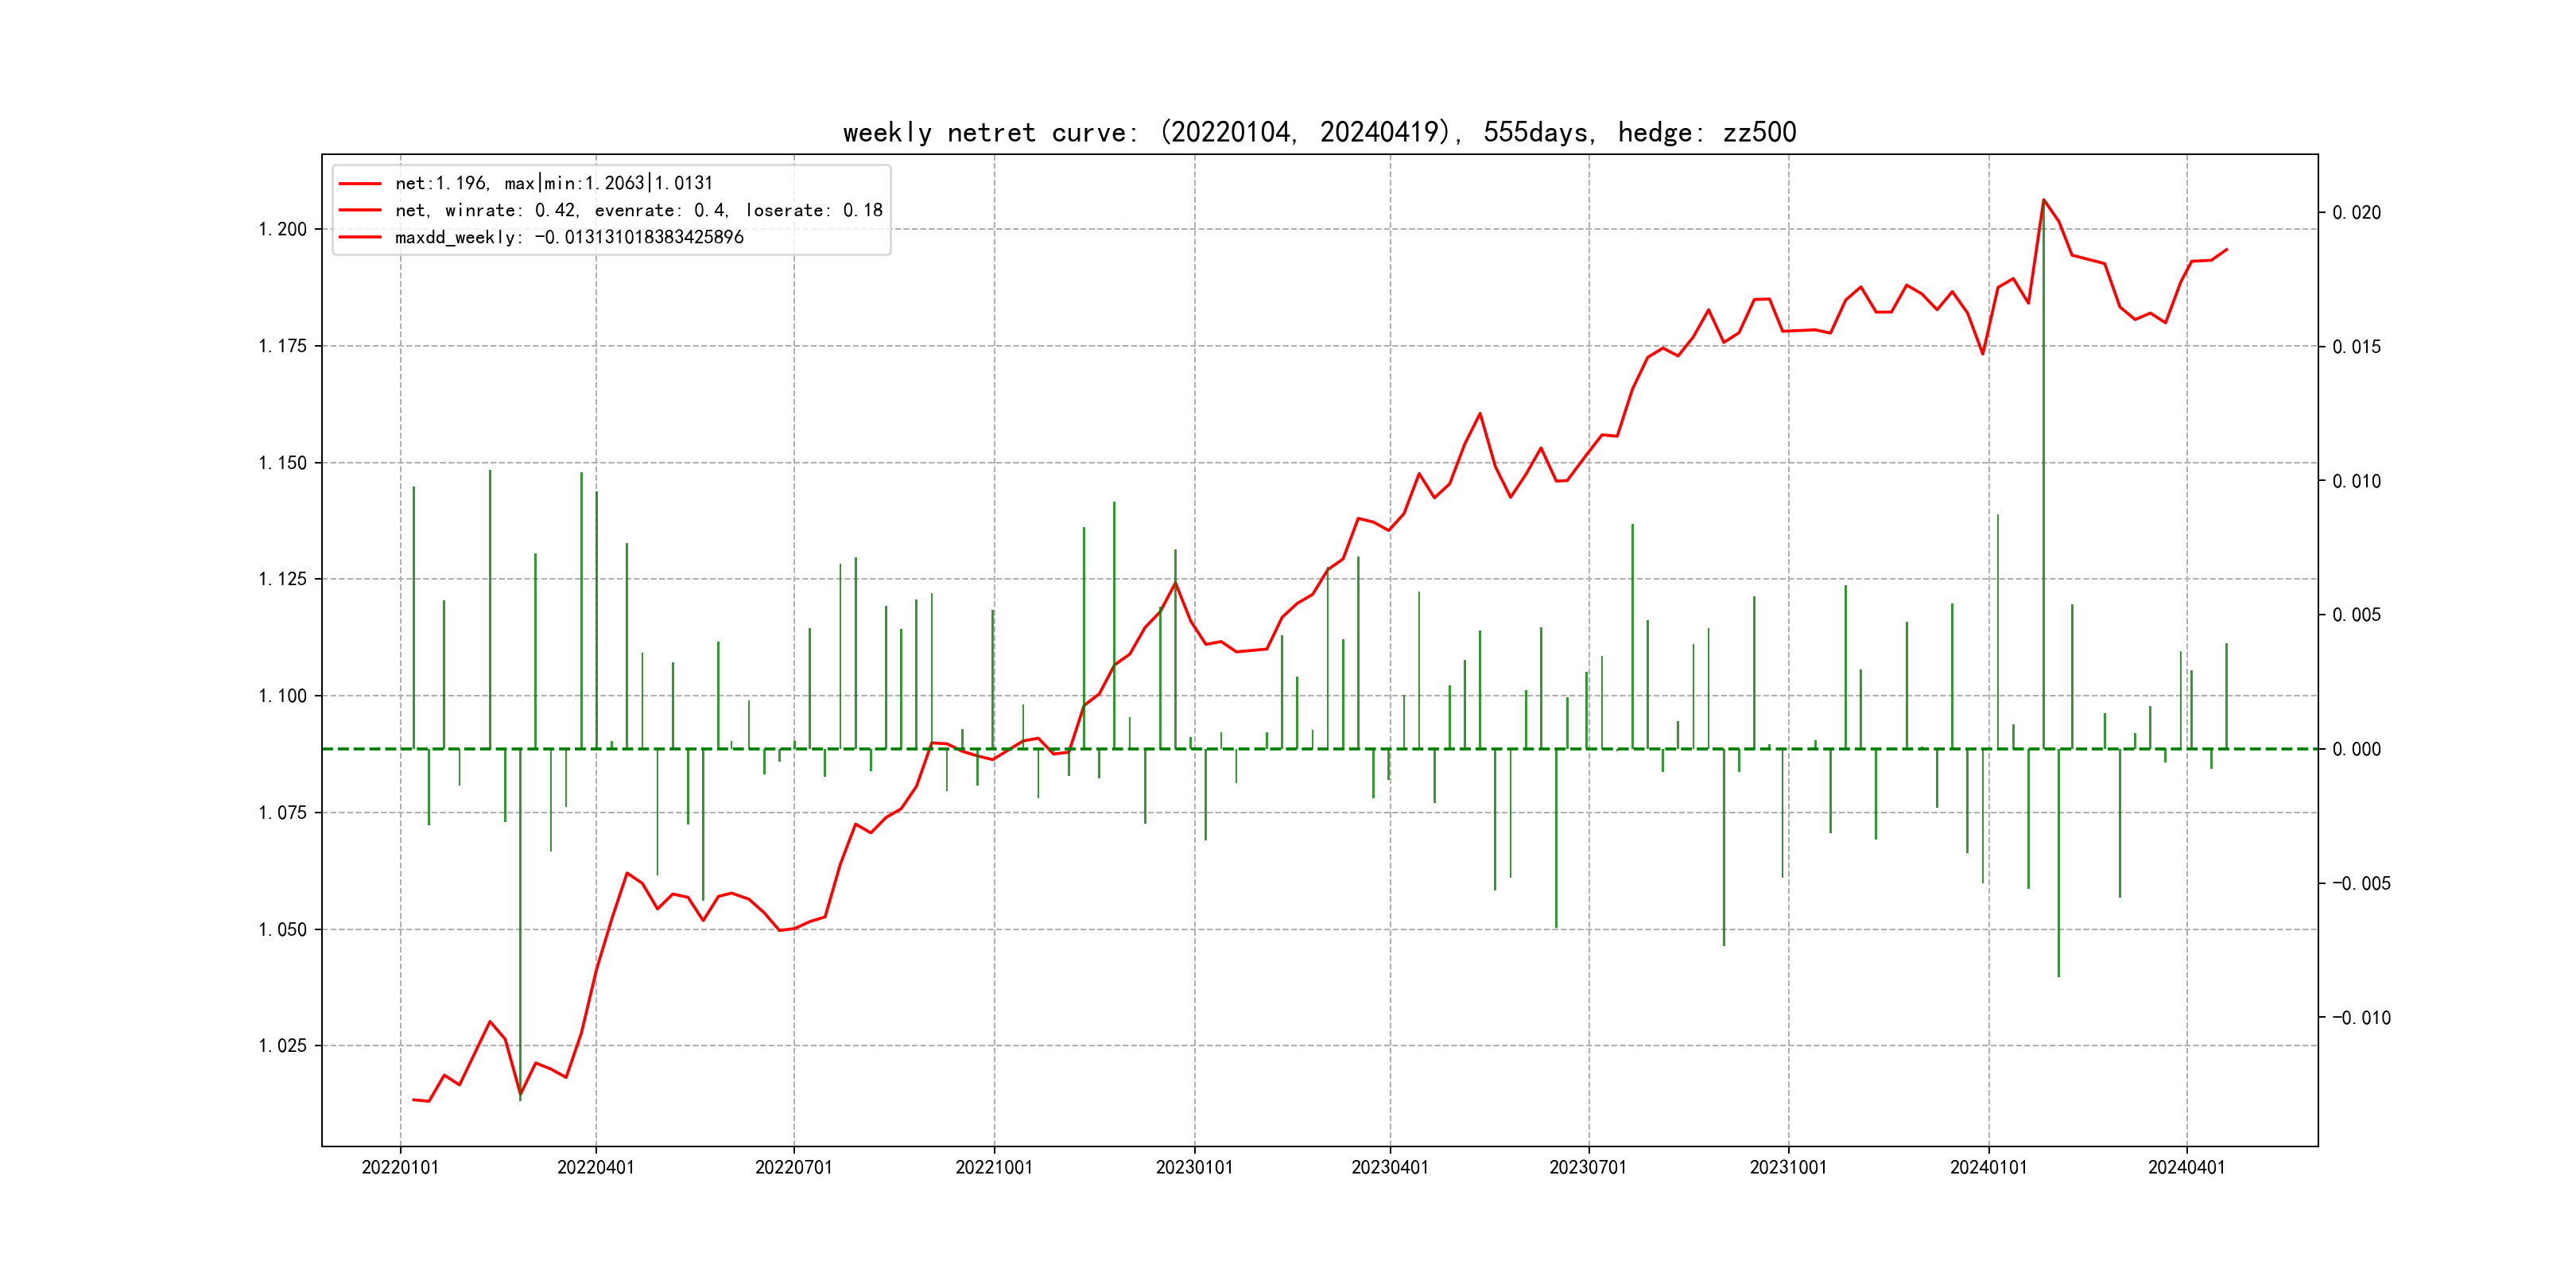The width and height of the screenshot is (2576, 1288).
Task: Click x-axis label 20220701
Action: click(794, 1168)
